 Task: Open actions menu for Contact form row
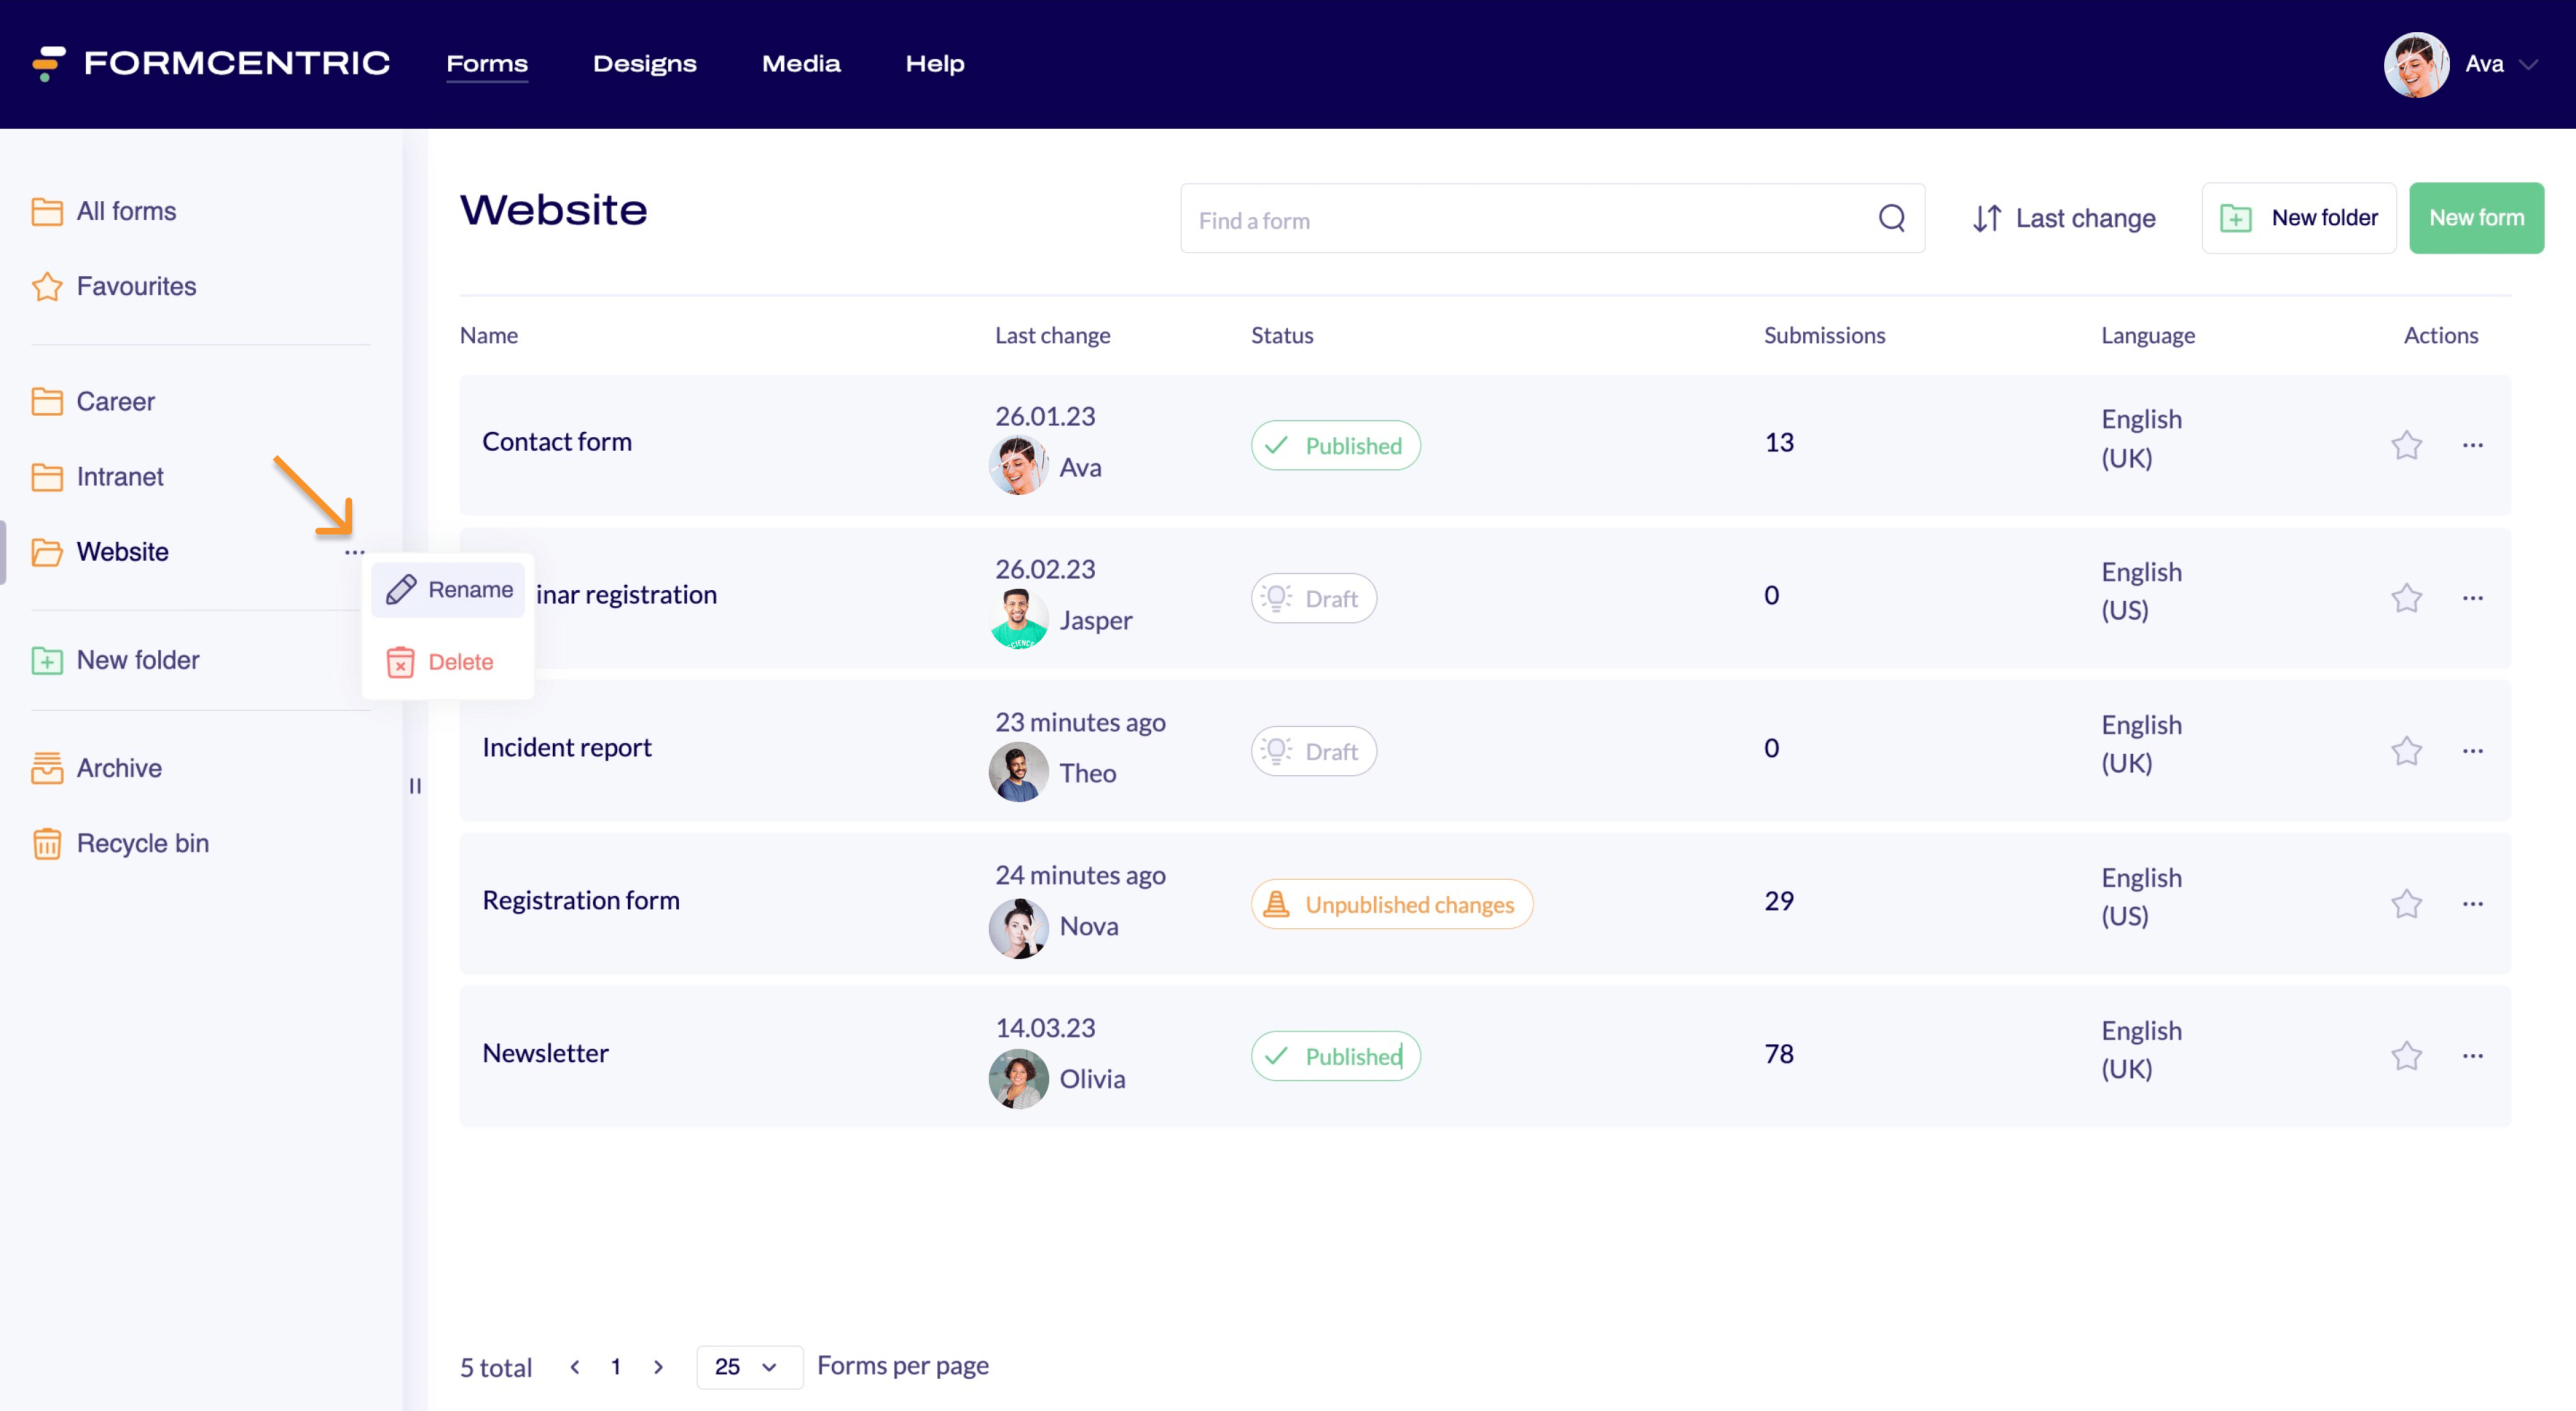(2472, 445)
